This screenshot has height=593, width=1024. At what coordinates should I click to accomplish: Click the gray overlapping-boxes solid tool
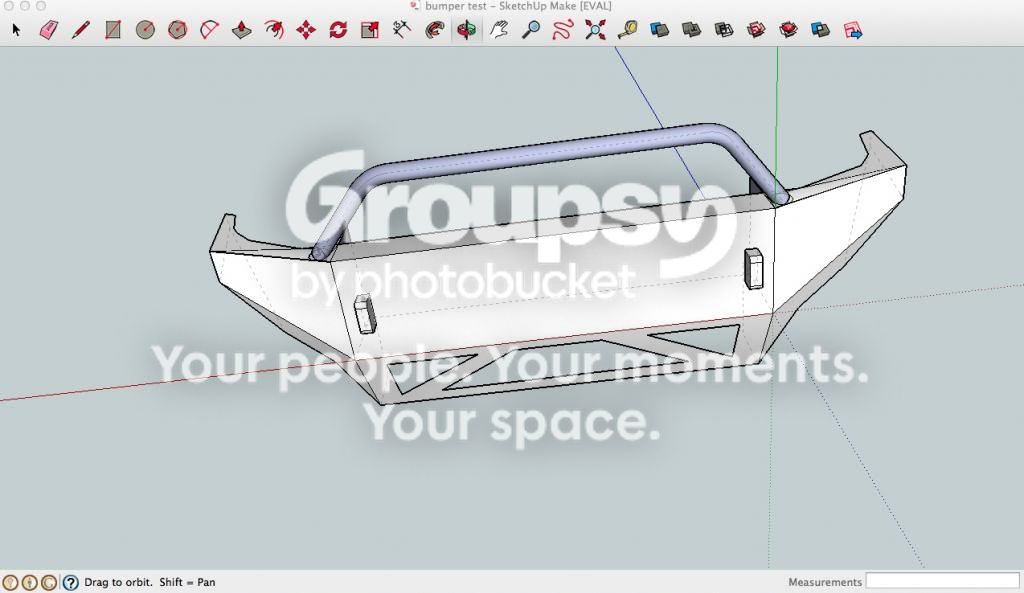692,30
